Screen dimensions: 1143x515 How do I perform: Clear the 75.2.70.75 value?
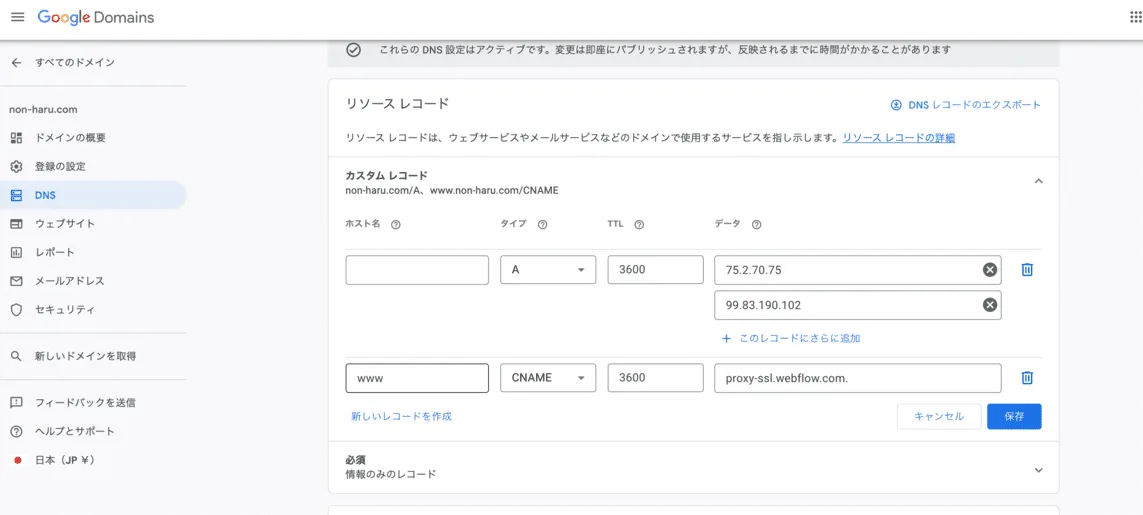[x=990, y=270]
